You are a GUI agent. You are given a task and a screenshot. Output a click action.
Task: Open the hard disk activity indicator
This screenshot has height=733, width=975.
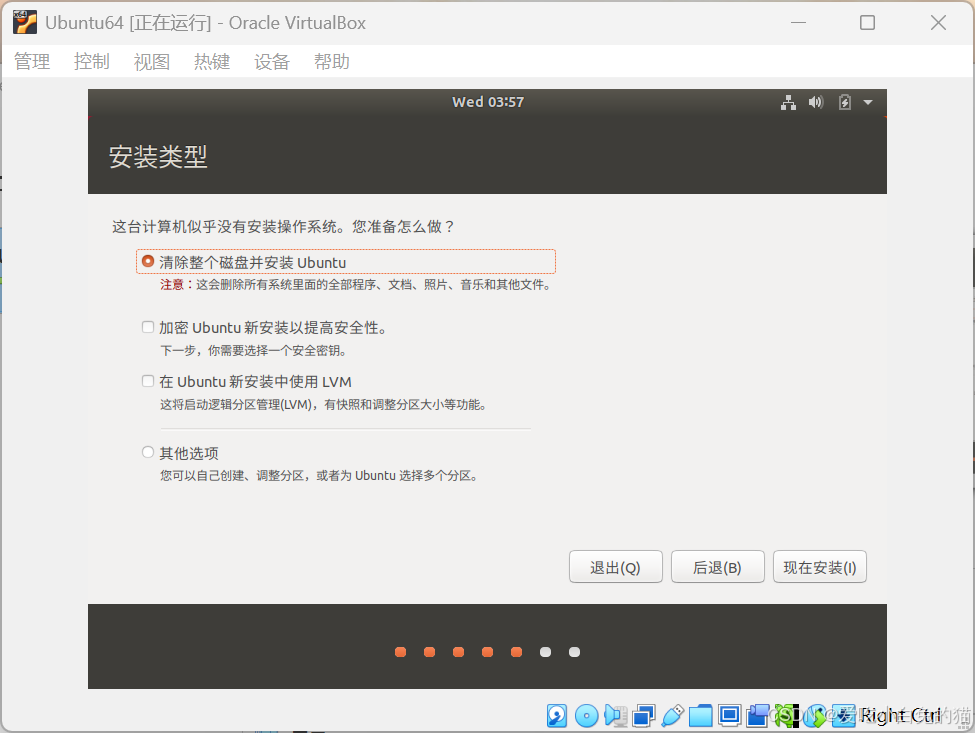coord(557,716)
